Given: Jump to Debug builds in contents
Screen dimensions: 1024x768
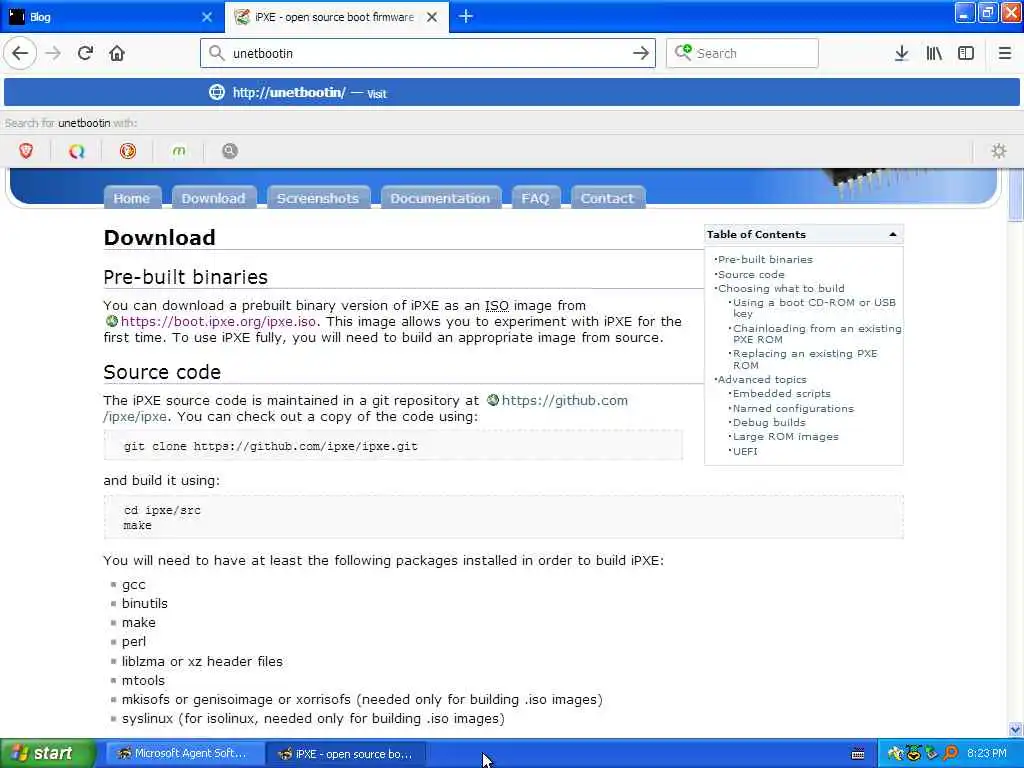Looking at the screenshot, I should click(x=769, y=423).
